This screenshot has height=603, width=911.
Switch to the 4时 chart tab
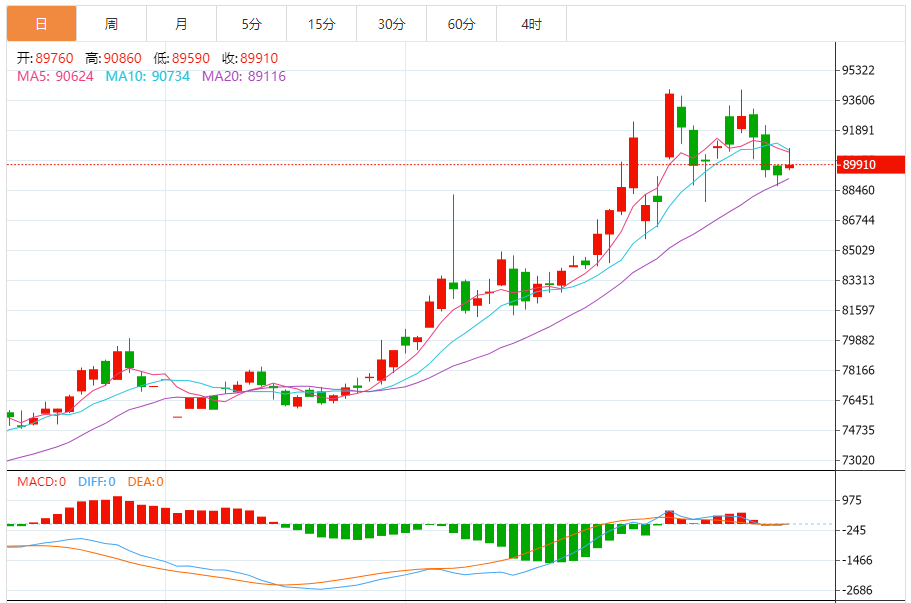click(x=531, y=24)
